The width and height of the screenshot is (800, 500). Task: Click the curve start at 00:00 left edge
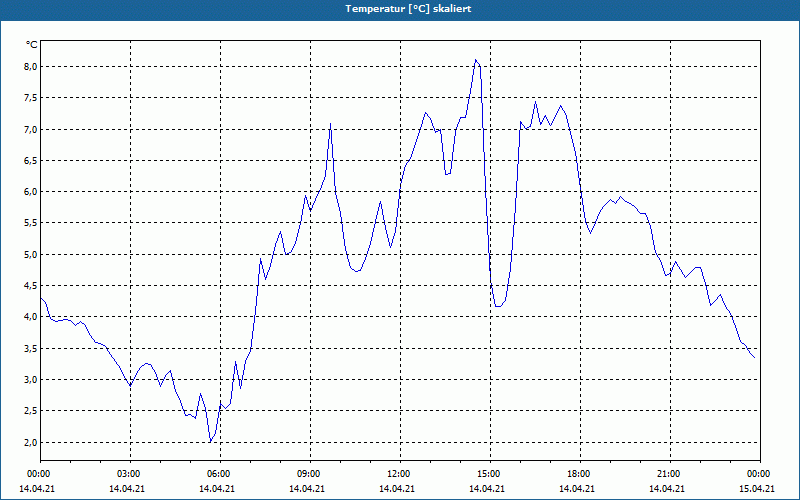(x=41, y=298)
